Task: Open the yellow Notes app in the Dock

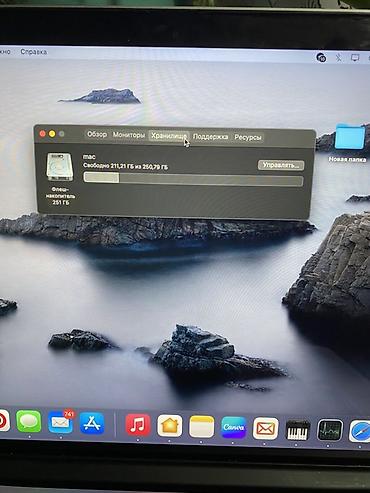Action: point(201,427)
